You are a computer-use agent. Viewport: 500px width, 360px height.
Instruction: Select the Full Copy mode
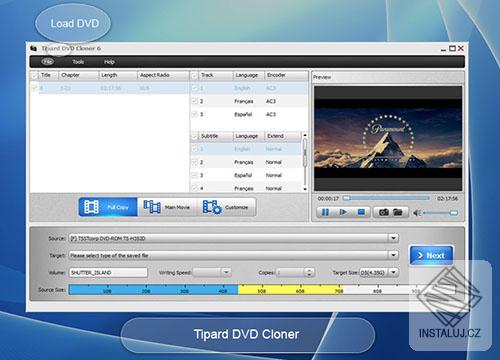pos(108,207)
